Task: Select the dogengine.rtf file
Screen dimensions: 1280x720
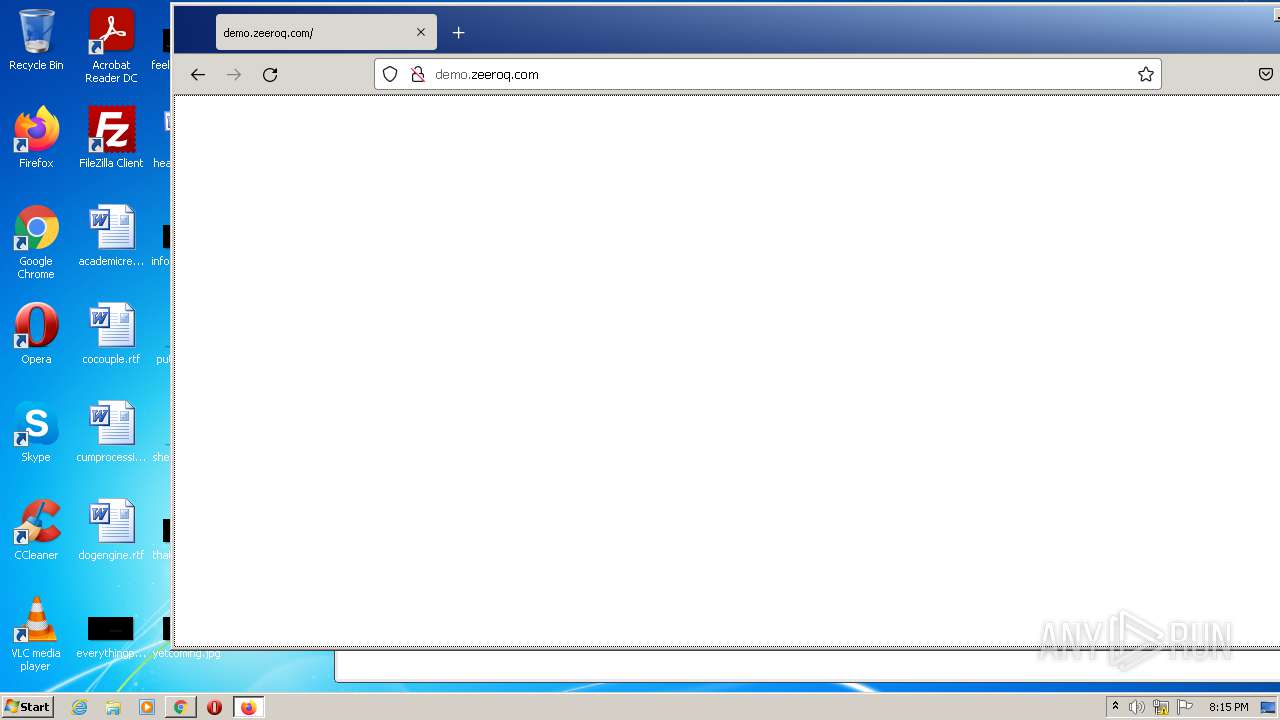Action: (x=111, y=530)
